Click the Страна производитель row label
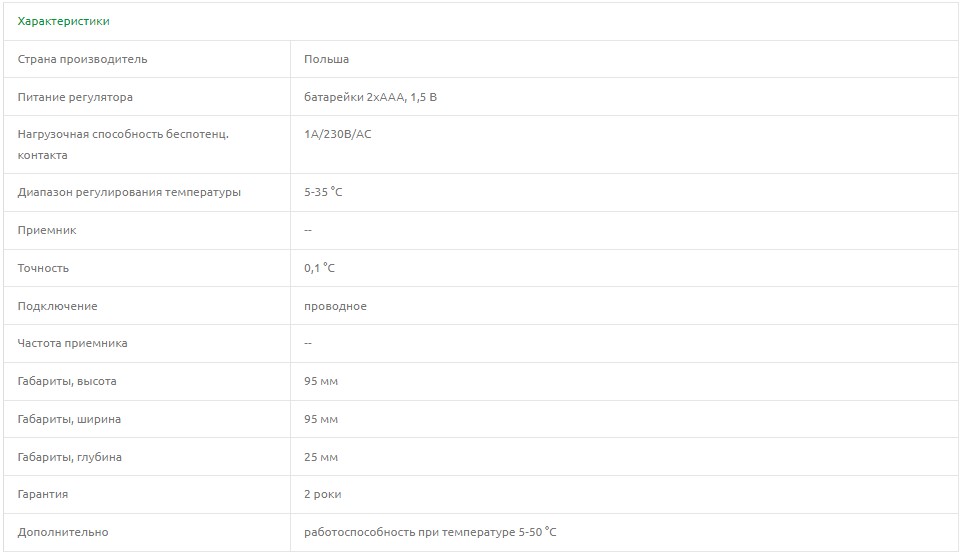This screenshot has width=964, height=555. [82, 59]
